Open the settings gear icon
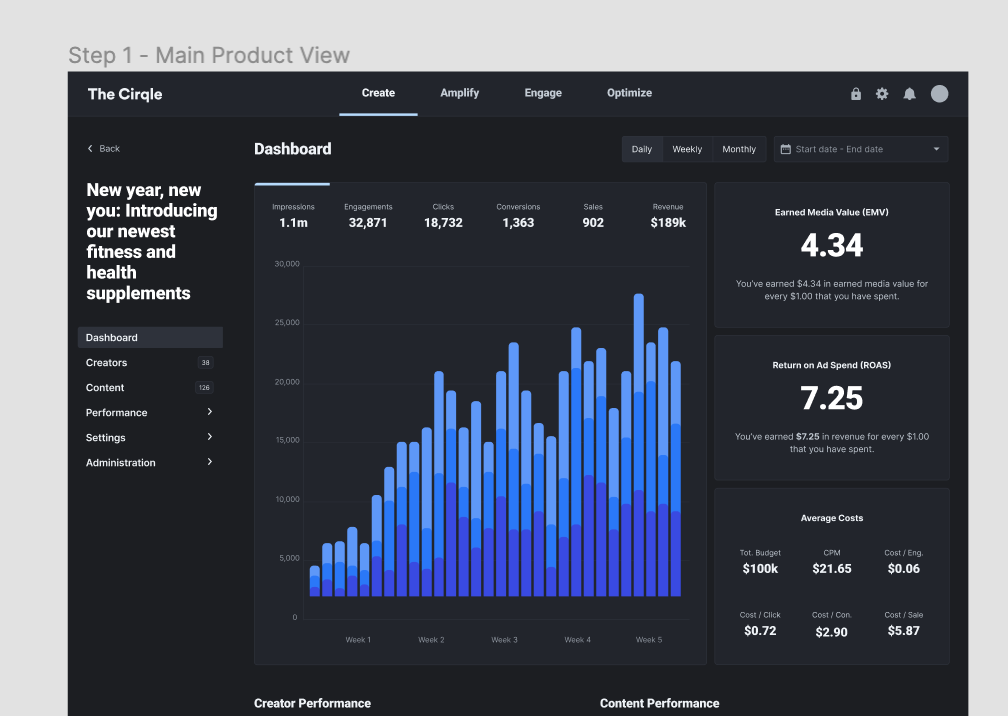The height and width of the screenshot is (716, 1008). click(882, 93)
